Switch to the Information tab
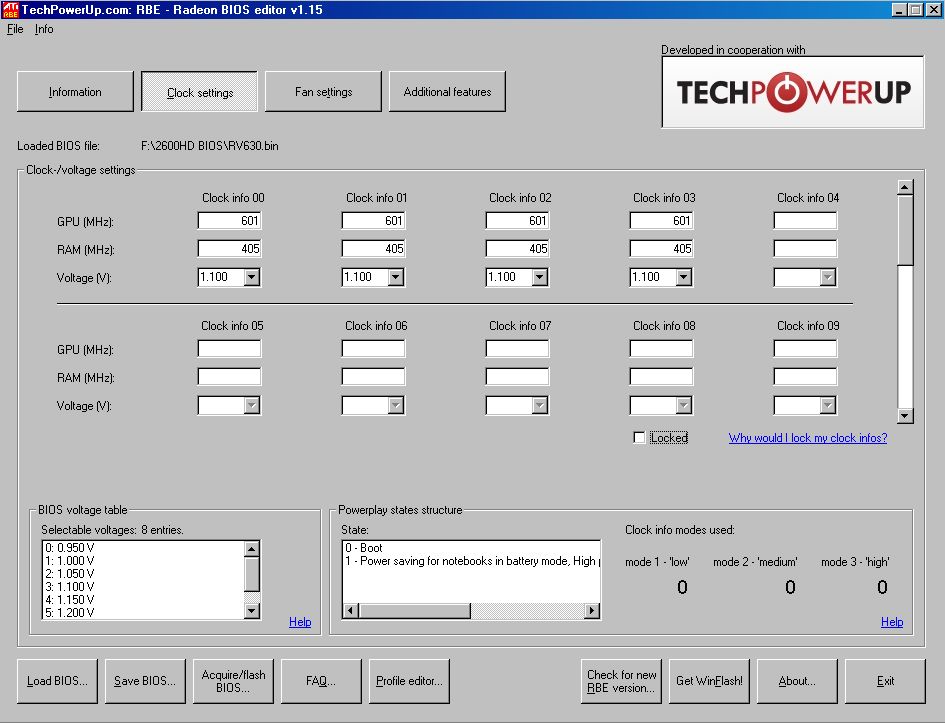Screen dimensions: 945x723 click(75, 92)
